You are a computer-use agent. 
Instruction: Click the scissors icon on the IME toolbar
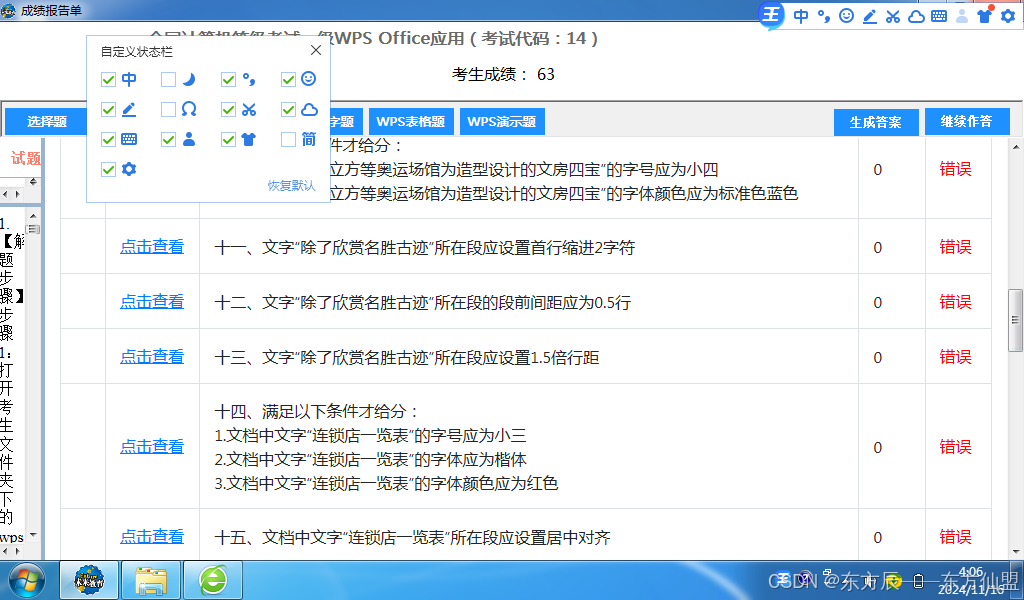tap(893, 16)
